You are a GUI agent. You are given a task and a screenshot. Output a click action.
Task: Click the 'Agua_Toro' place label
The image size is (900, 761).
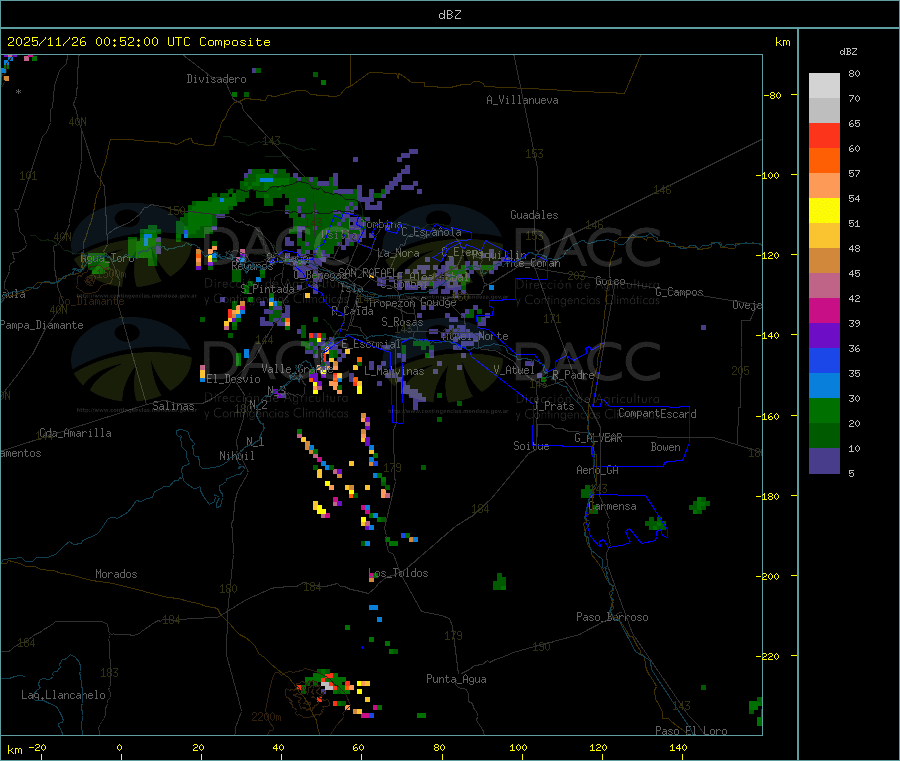(107, 258)
